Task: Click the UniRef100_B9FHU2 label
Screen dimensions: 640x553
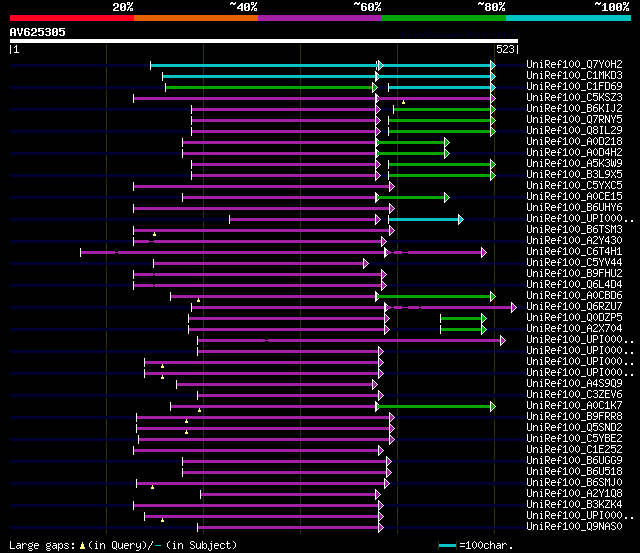Action: tap(574, 274)
